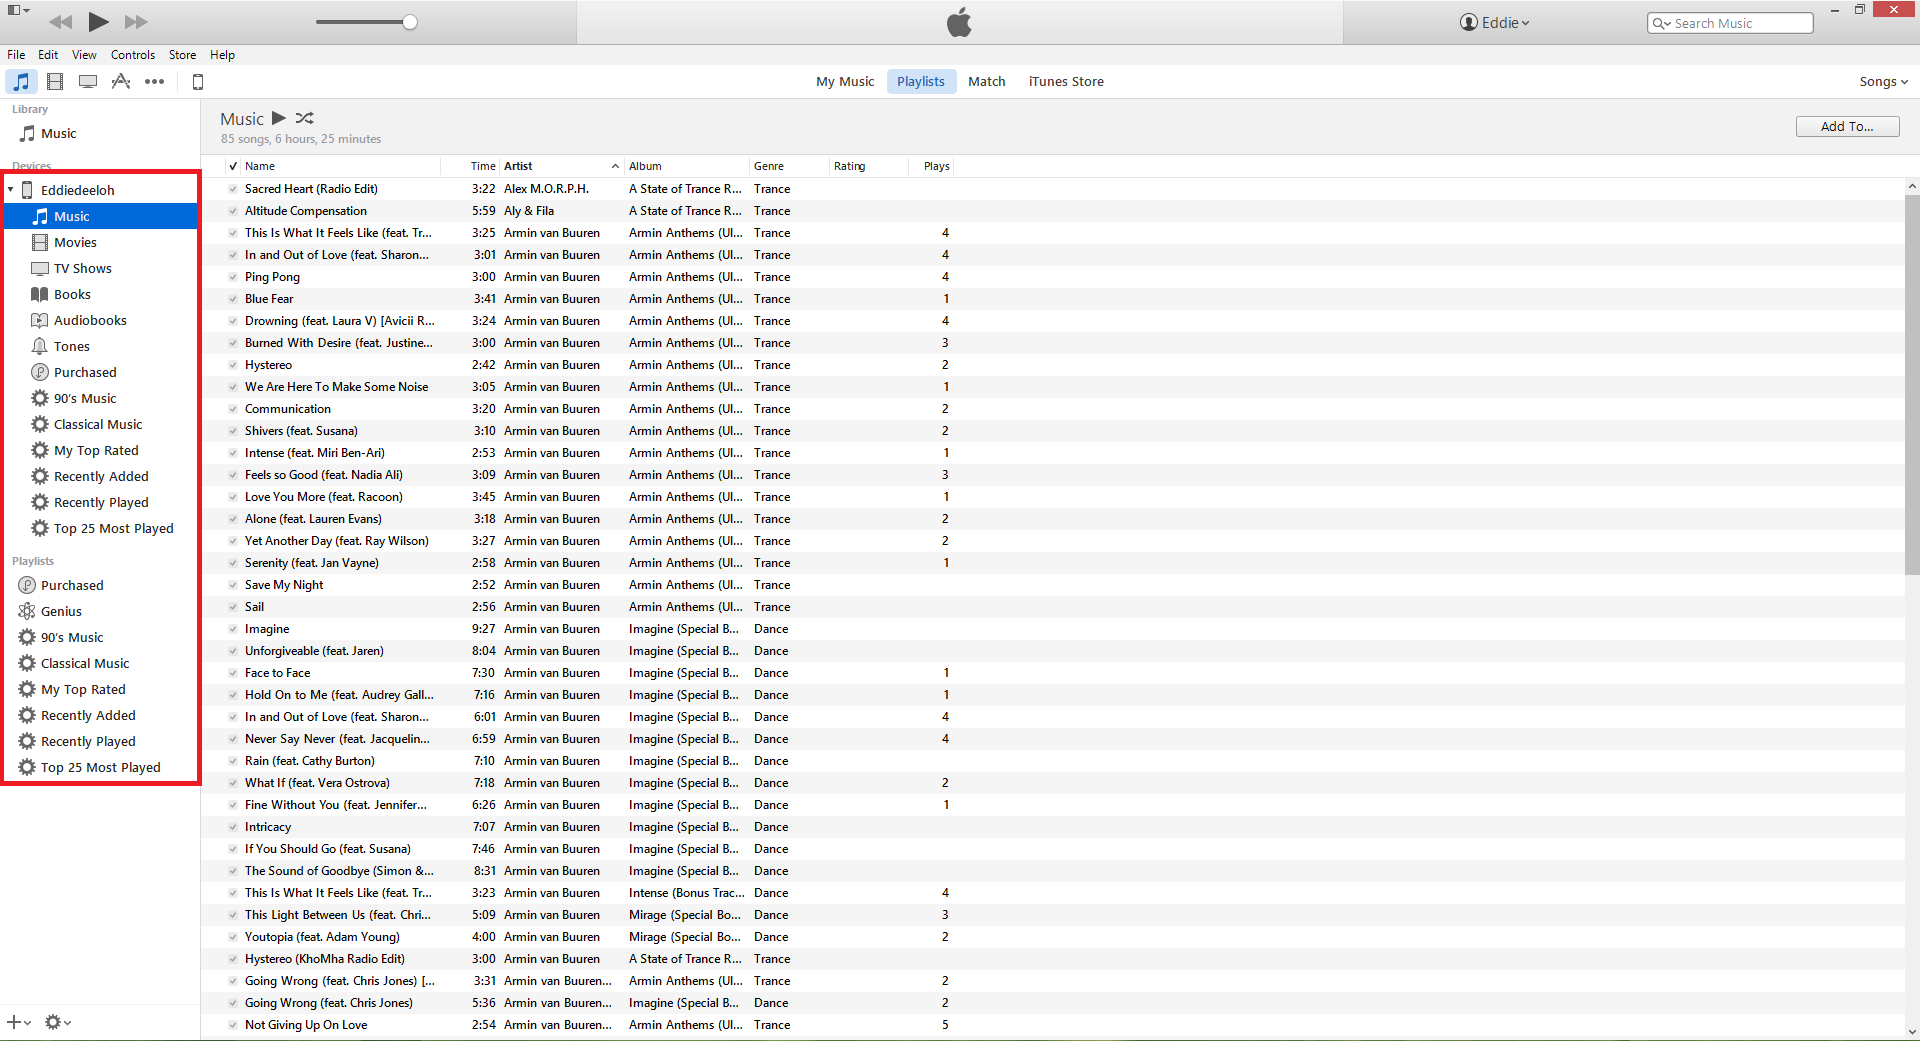Screen dimensions: 1920x1041
Task: Sort by the Artist column header
Action: [561, 166]
